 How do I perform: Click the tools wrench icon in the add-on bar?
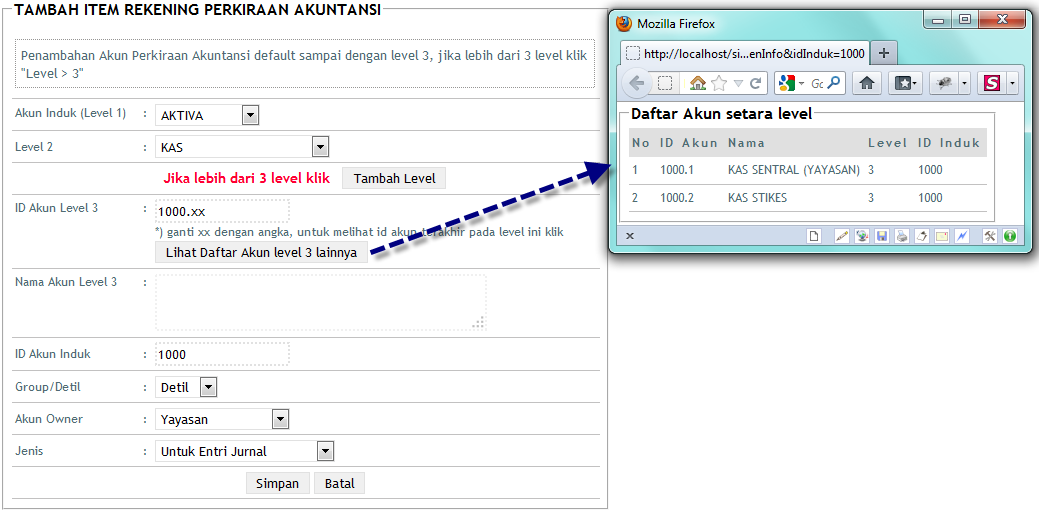pos(990,235)
